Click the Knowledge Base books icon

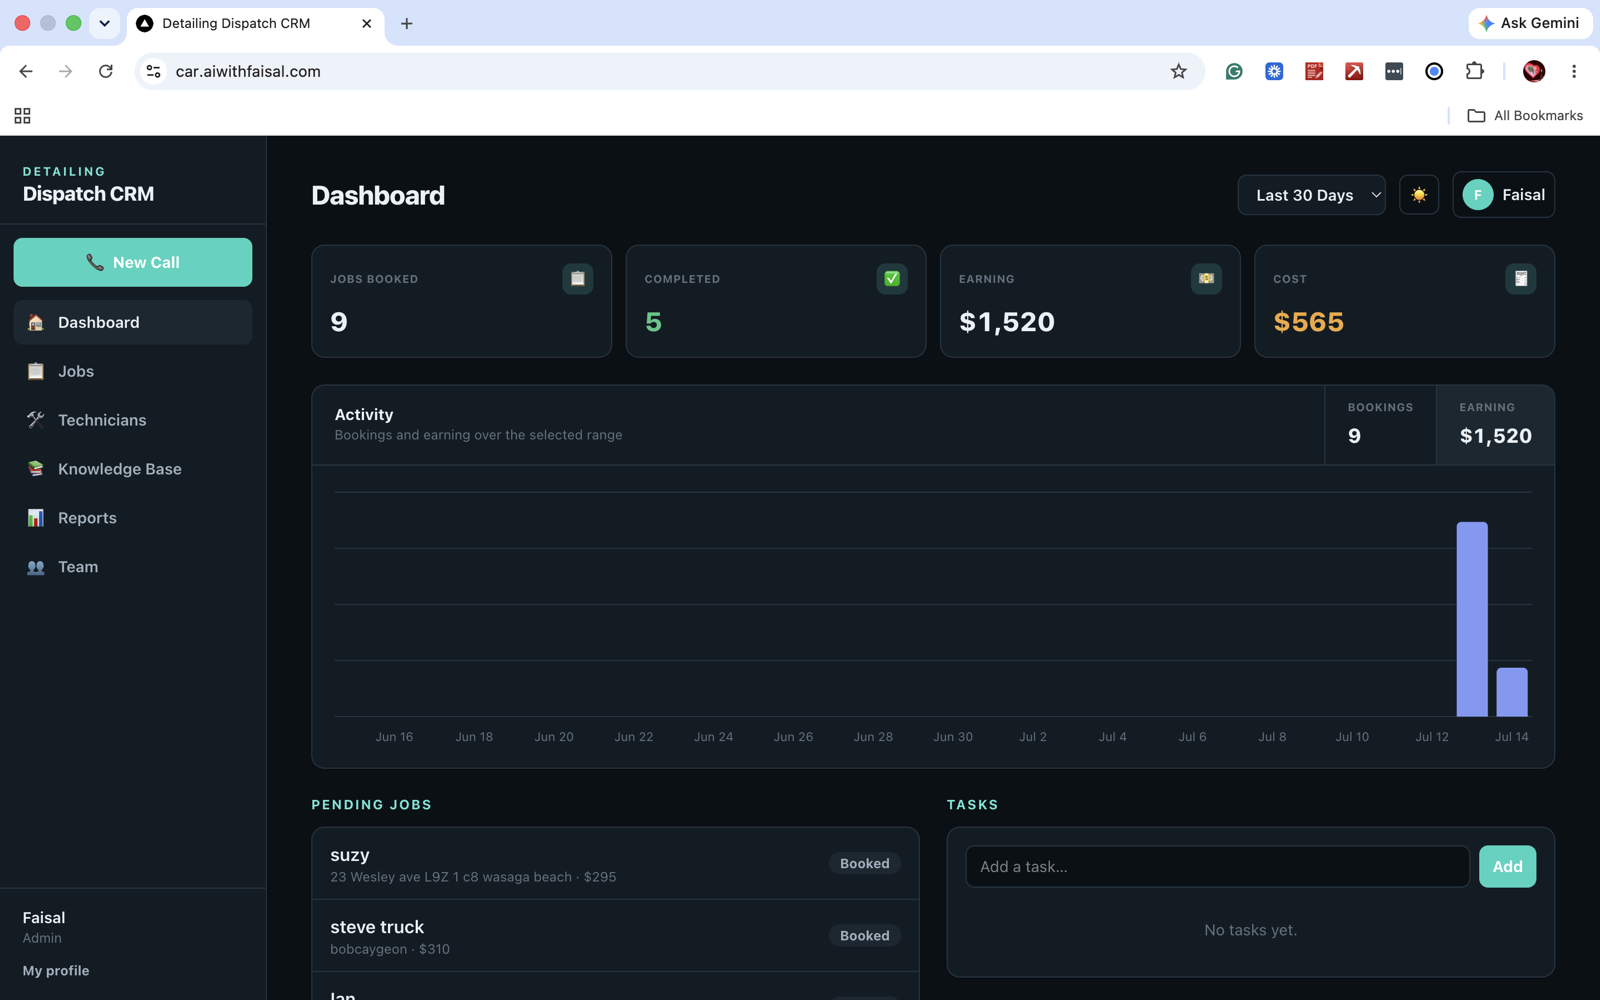pos(36,469)
